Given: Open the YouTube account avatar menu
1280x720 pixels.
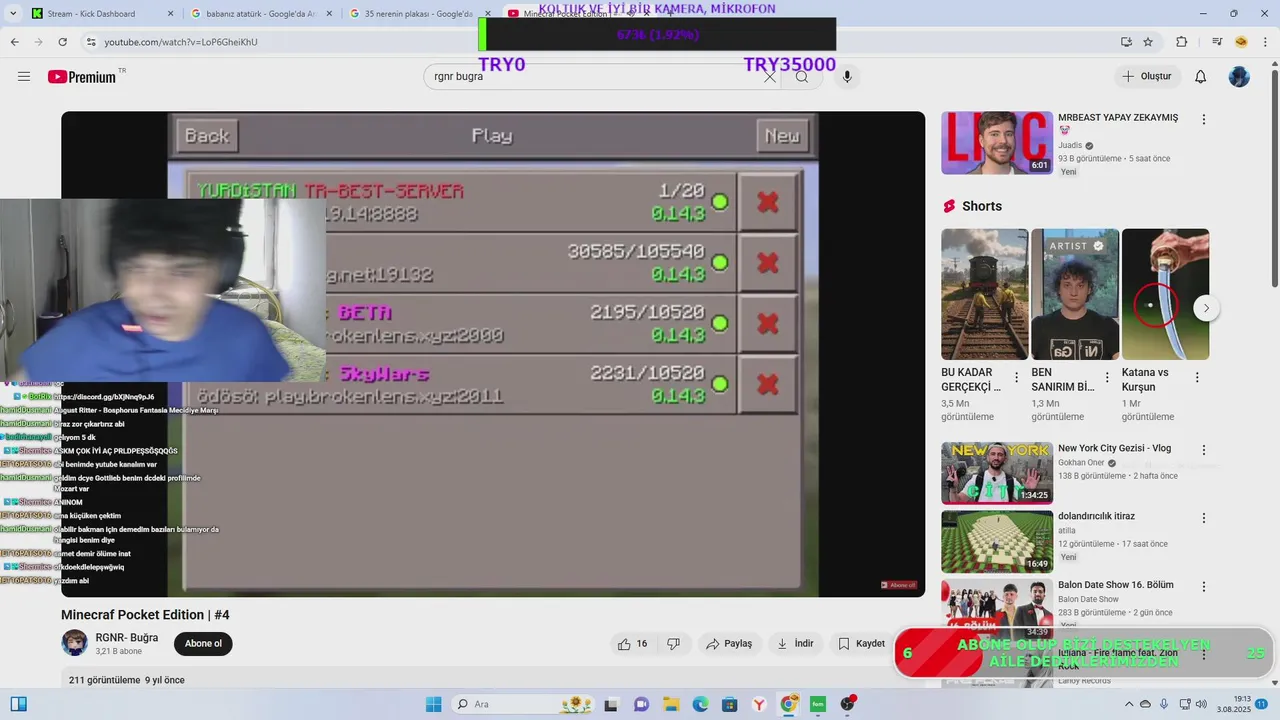Looking at the screenshot, I should coord(1239,77).
